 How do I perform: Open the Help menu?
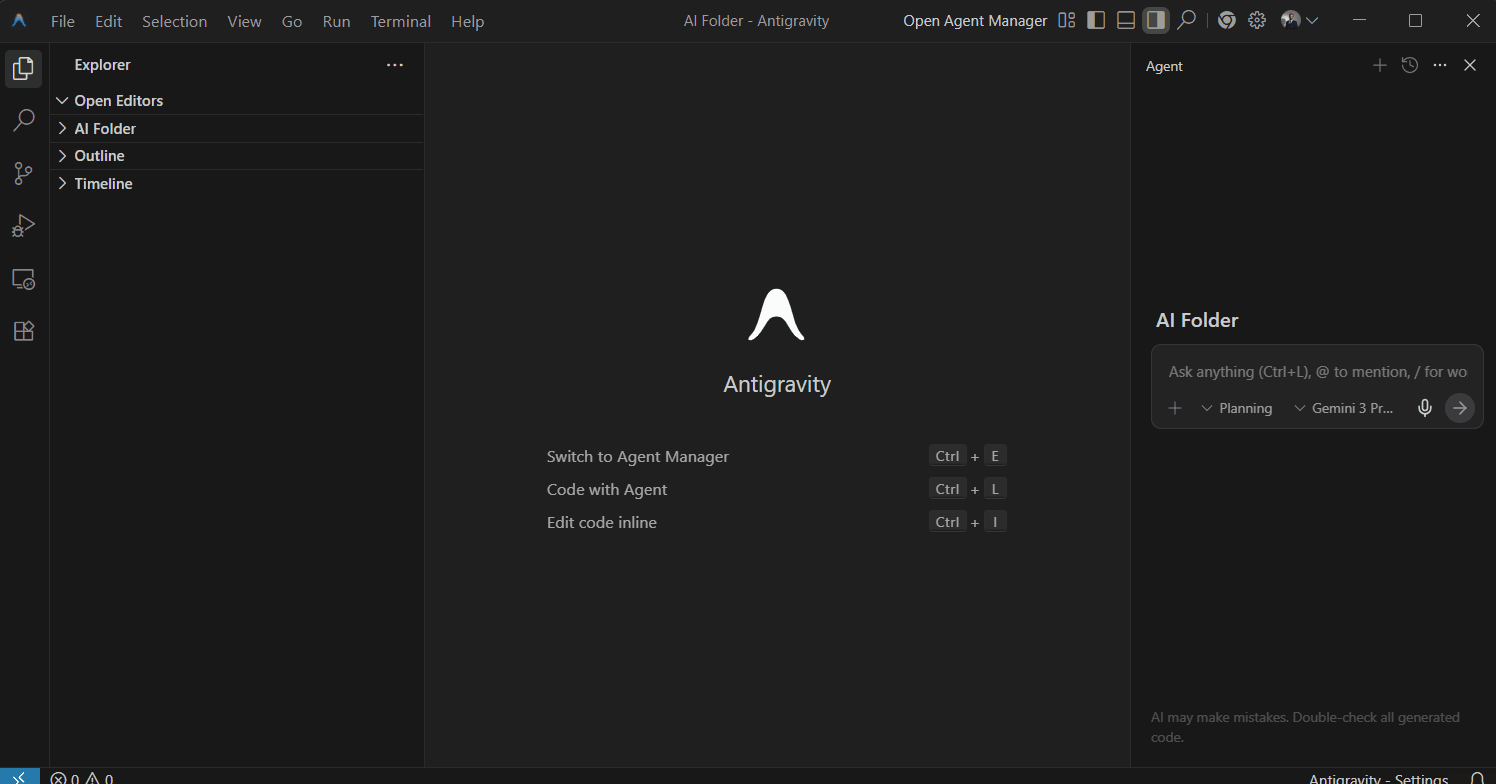click(x=467, y=21)
